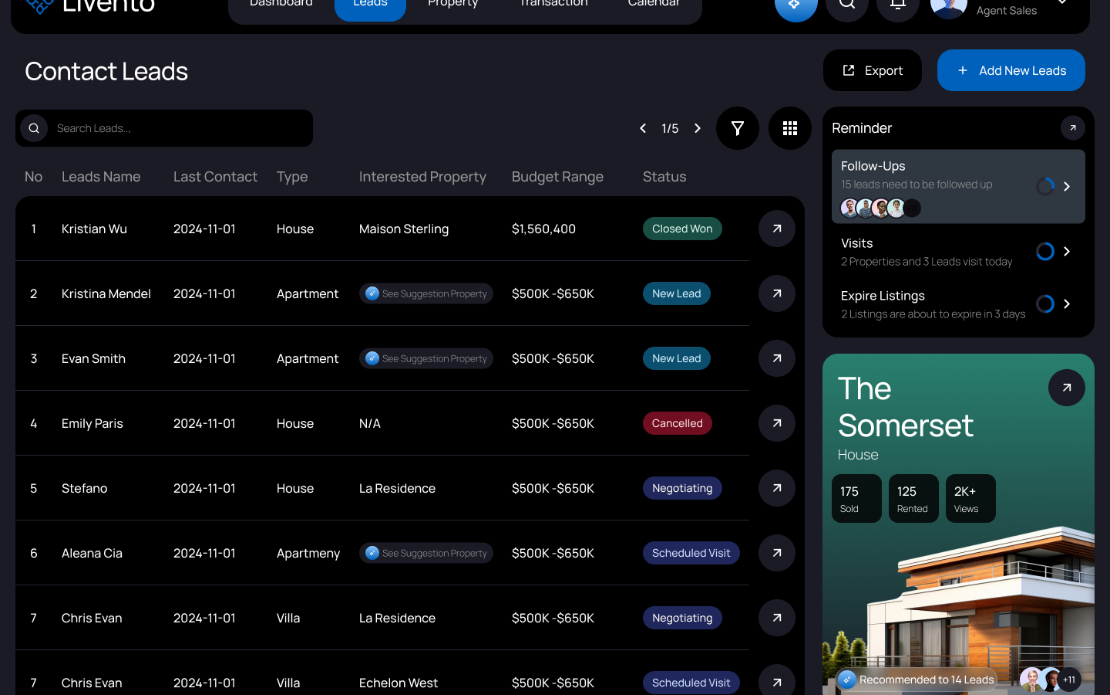Click the Export button
The height and width of the screenshot is (695, 1110).
[872, 70]
